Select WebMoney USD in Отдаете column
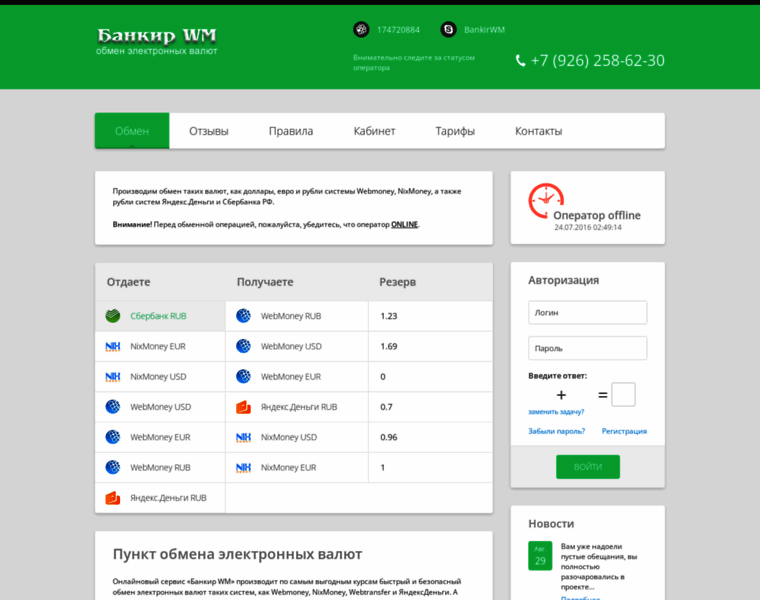Image resolution: width=760 pixels, height=600 pixels. coord(160,407)
